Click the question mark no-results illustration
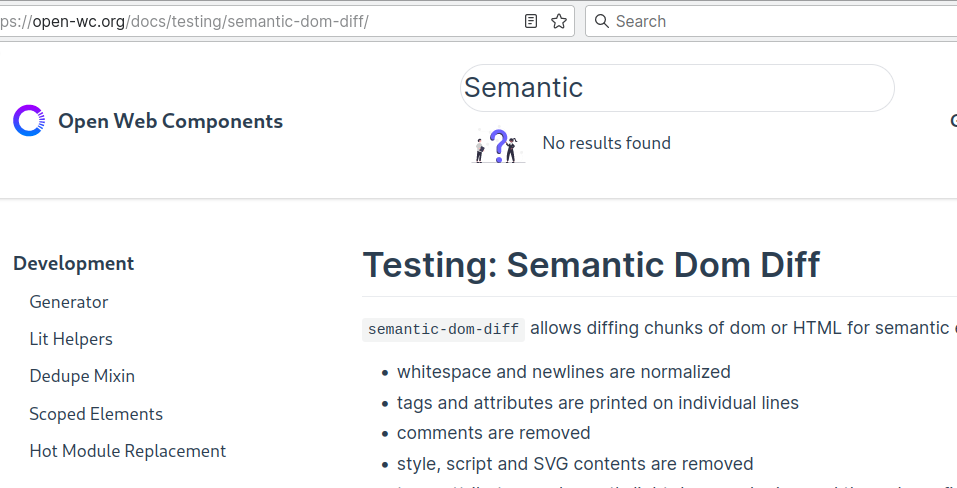The width and height of the screenshot is (957, 488). 498,146
